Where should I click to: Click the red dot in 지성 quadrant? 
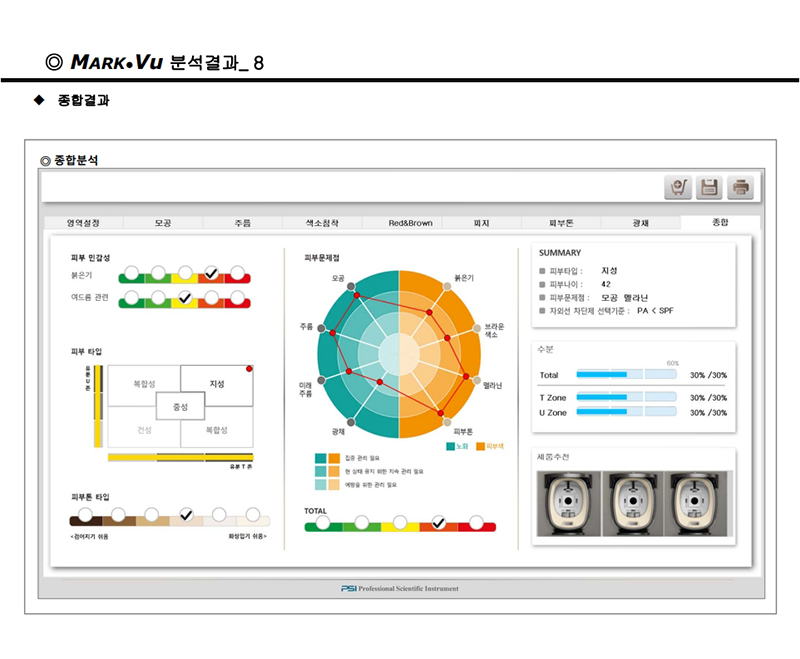click(x=248, y=369)
